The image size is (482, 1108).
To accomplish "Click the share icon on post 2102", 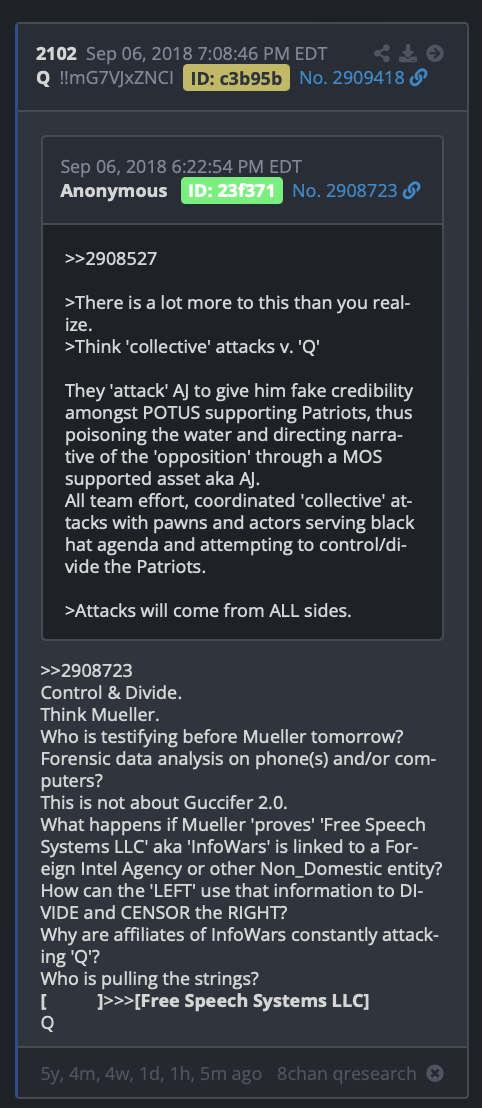I will (382, 53).
